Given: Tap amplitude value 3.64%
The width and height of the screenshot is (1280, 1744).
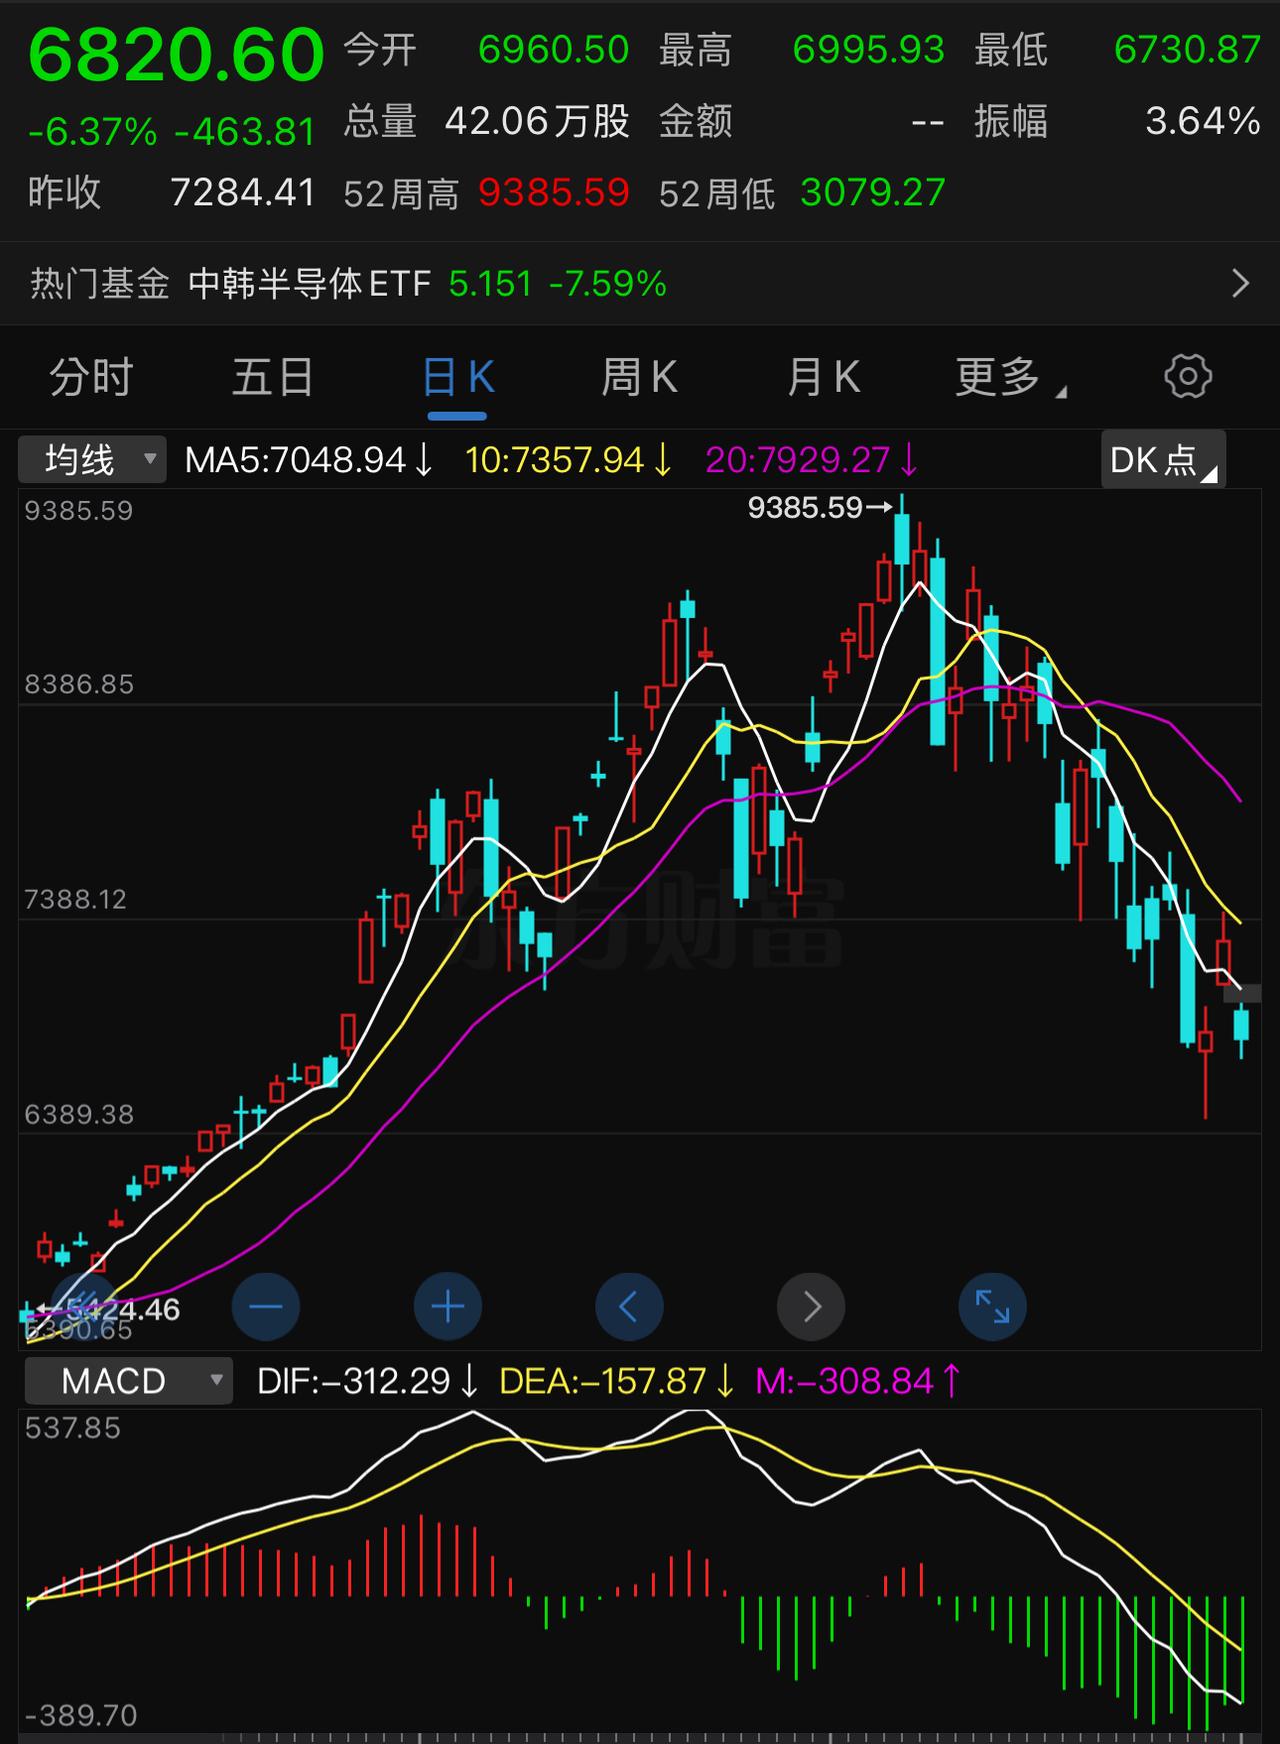Looking at the screenshot, I should click(x=1203, y=121).
